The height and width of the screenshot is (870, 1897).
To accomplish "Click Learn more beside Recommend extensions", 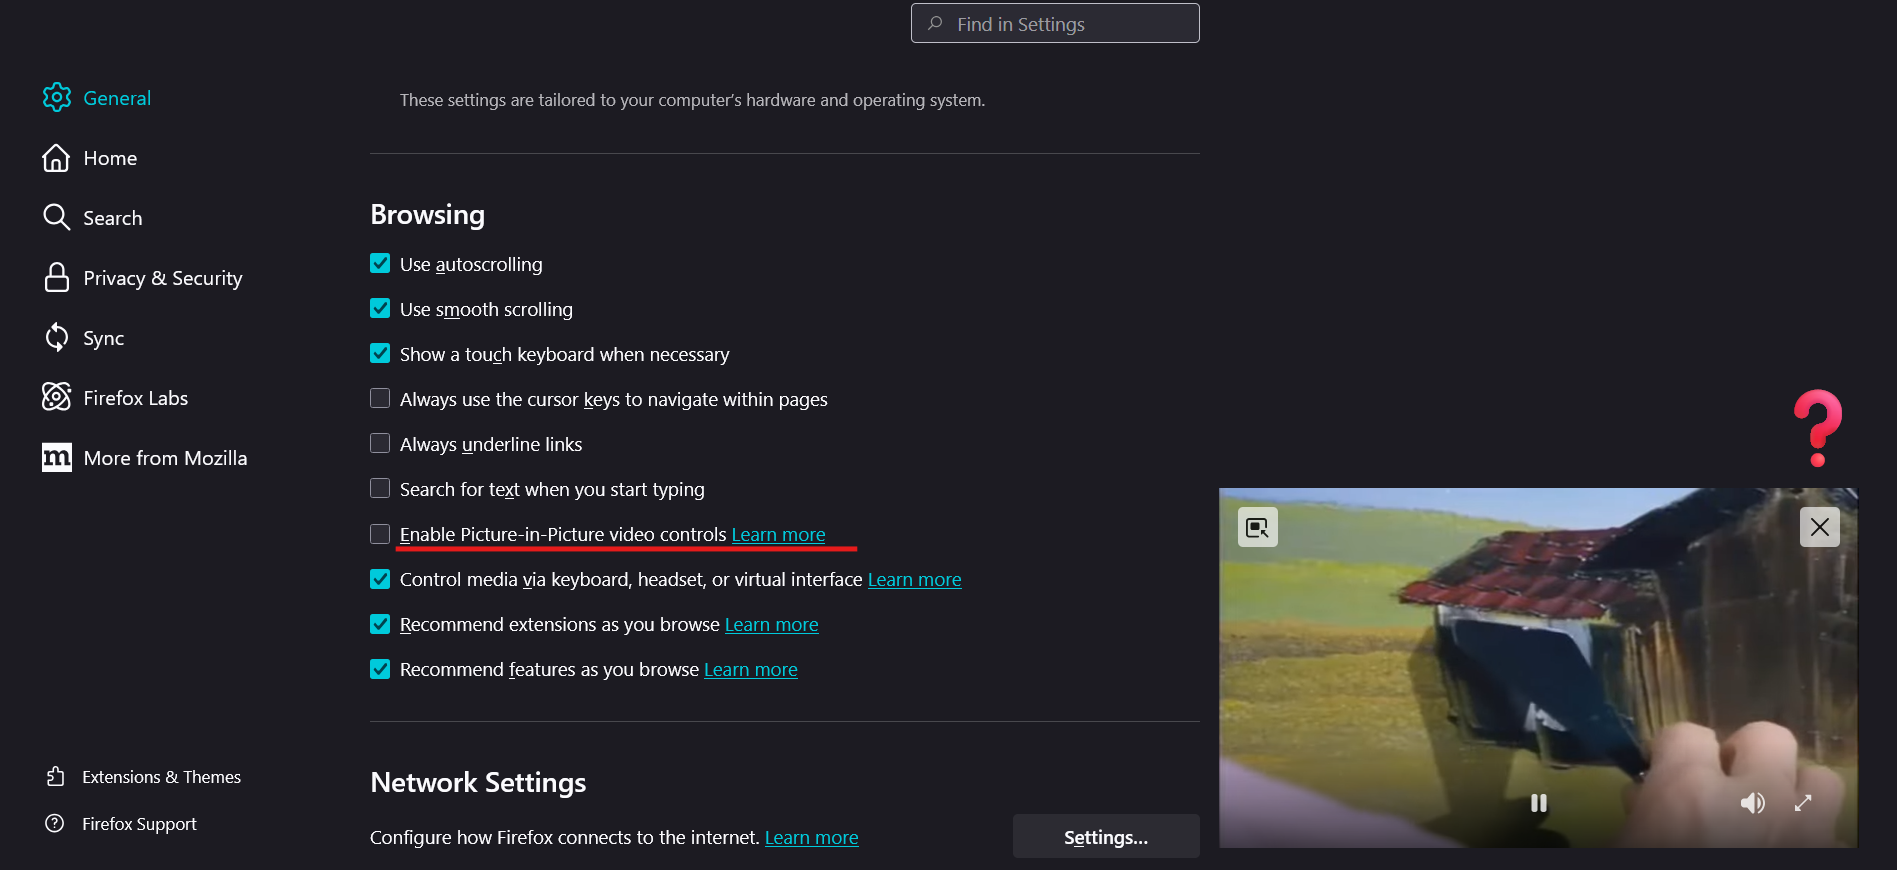I will coord(771,625).
